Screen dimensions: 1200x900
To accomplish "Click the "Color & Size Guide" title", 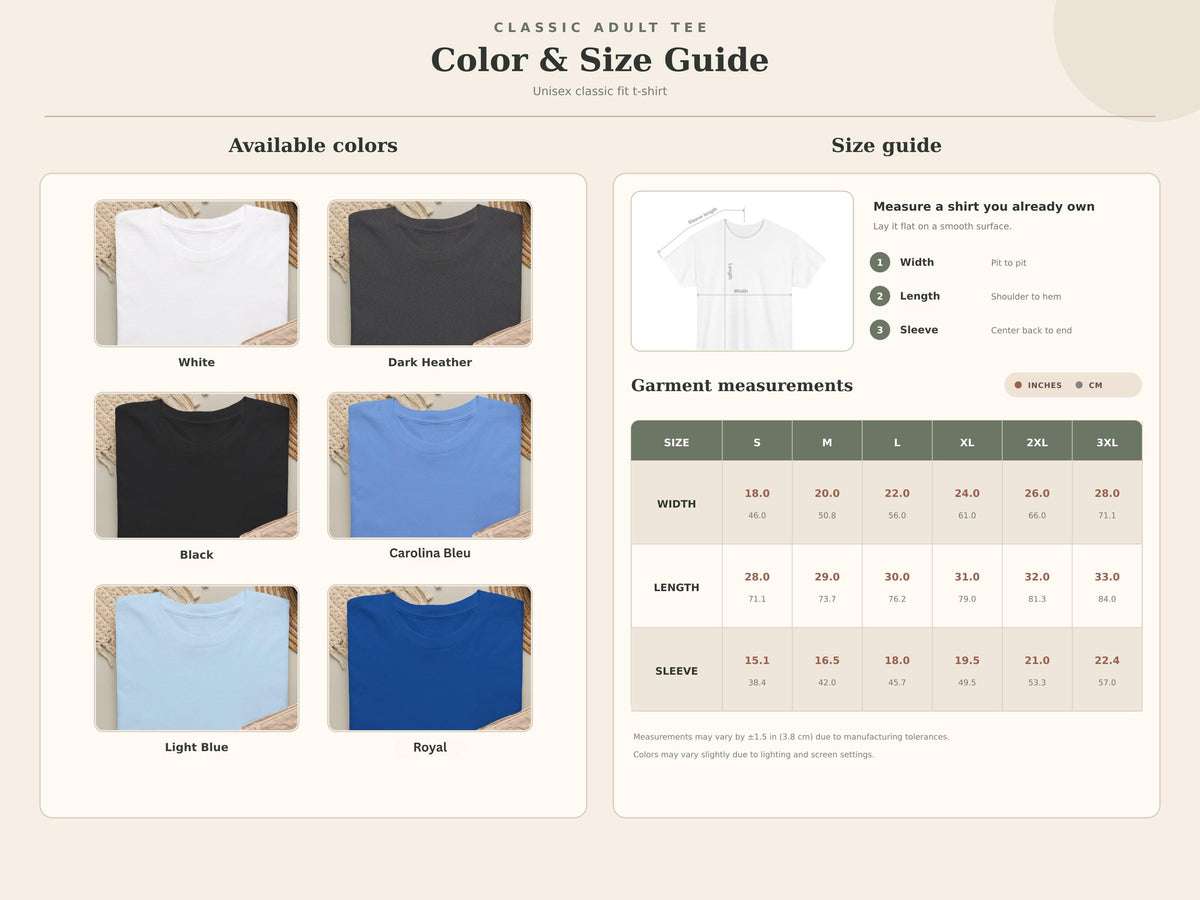I will (600, 60).
